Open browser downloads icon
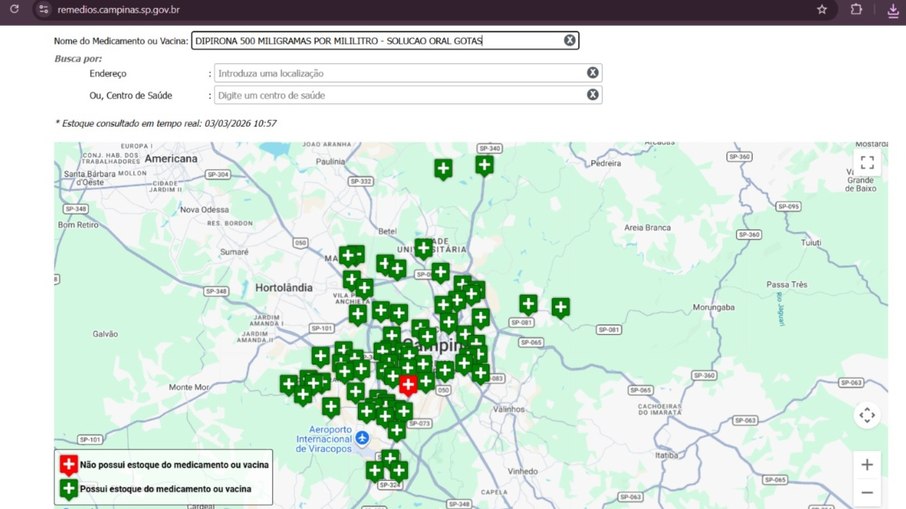Viewport: 906px width, 509px height. tap(893, 10)
